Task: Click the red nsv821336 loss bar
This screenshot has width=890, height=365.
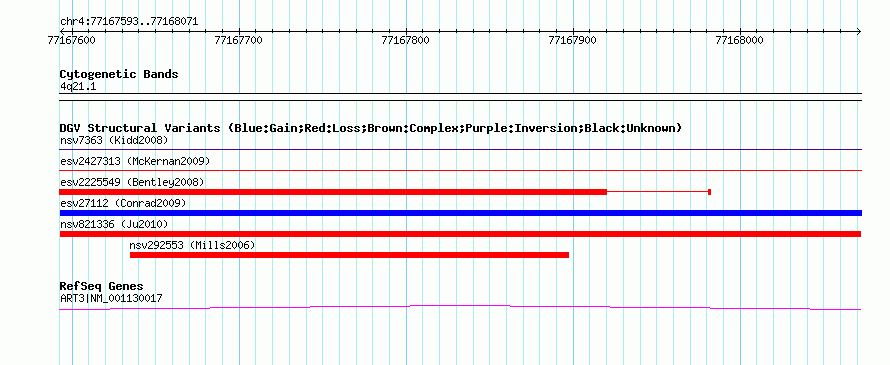Action: pos(460,234)
